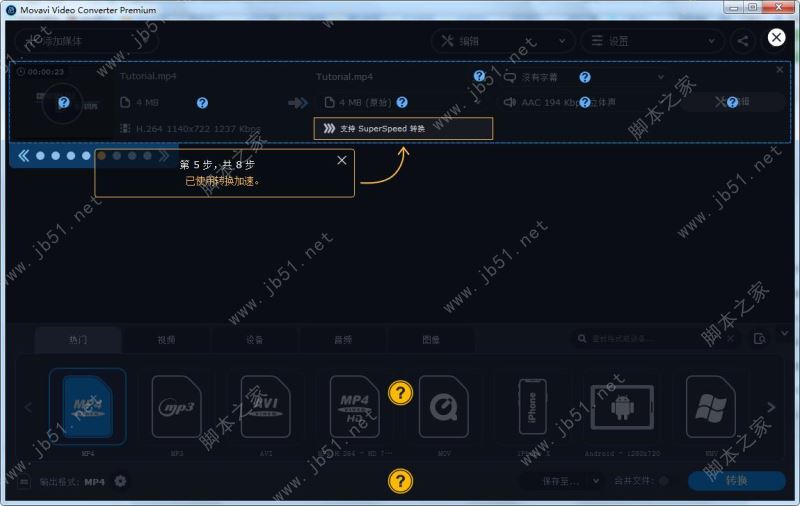800x506 pixels.
Task: Open output format settings gear
Action: (120, 481)
